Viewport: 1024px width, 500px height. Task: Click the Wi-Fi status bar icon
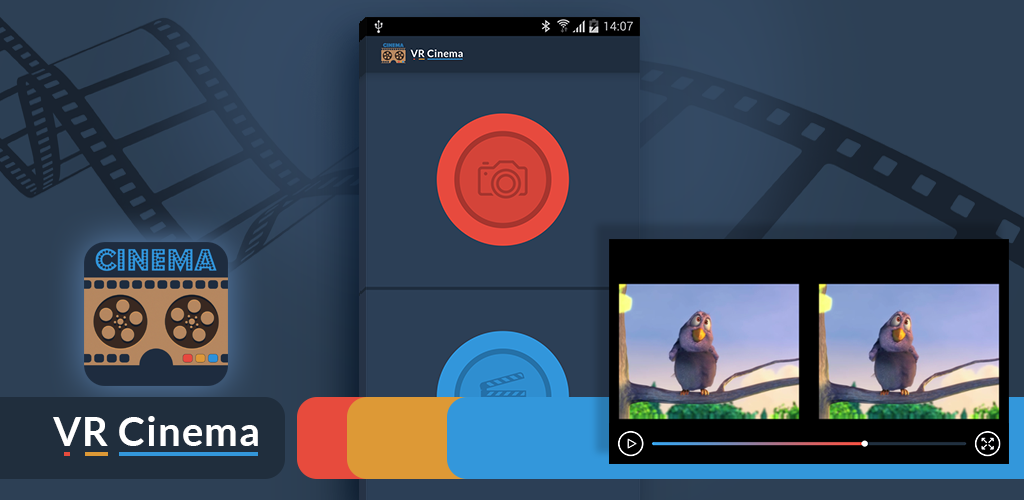[563, 26]
